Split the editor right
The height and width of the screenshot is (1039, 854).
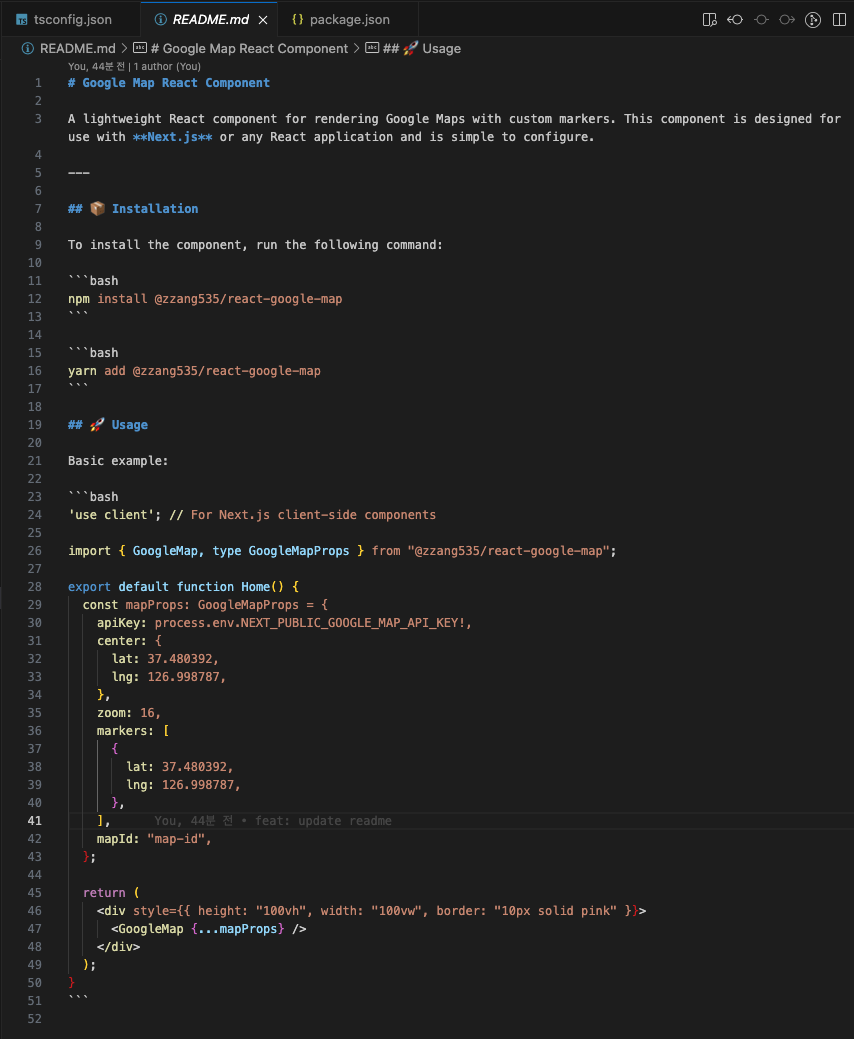(839, 20)
